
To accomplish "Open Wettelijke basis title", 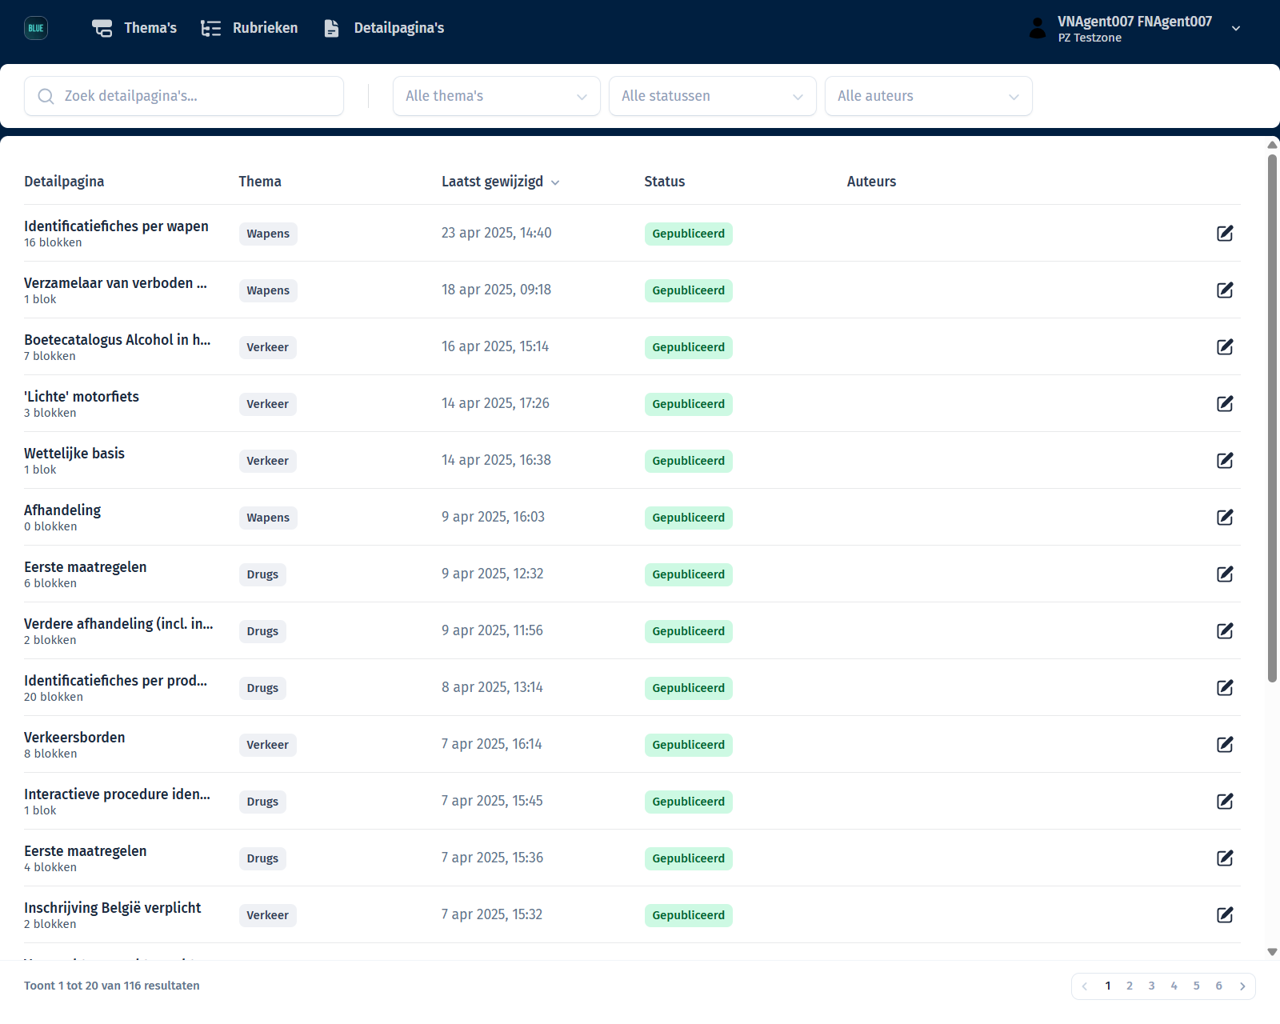I will tap(74, 453).
